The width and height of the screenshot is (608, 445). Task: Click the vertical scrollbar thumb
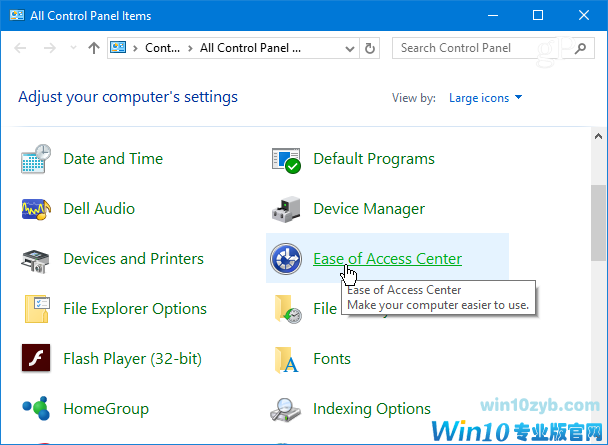598,223
